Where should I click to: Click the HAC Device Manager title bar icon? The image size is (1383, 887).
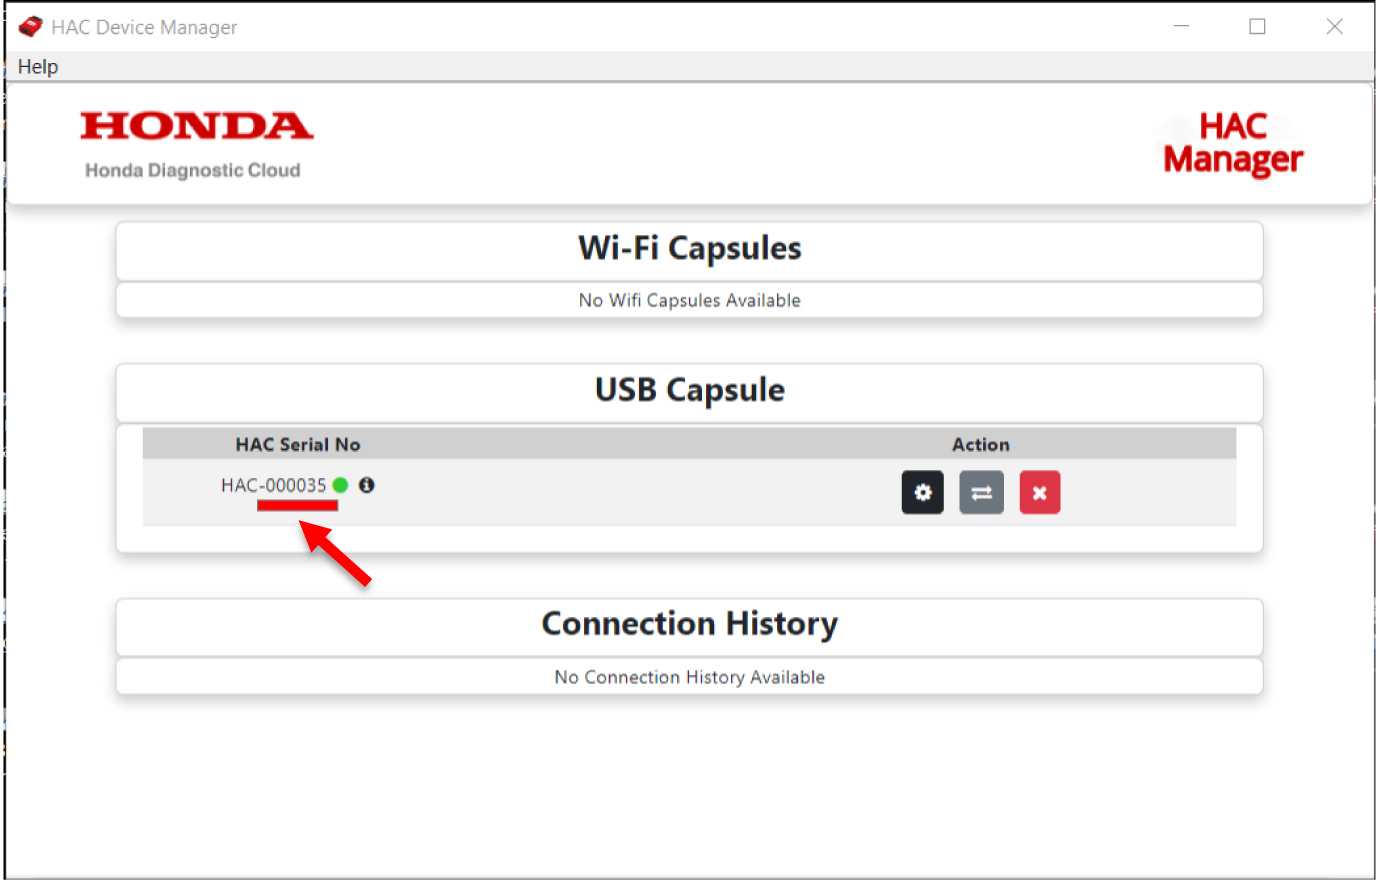click(31, 27)
